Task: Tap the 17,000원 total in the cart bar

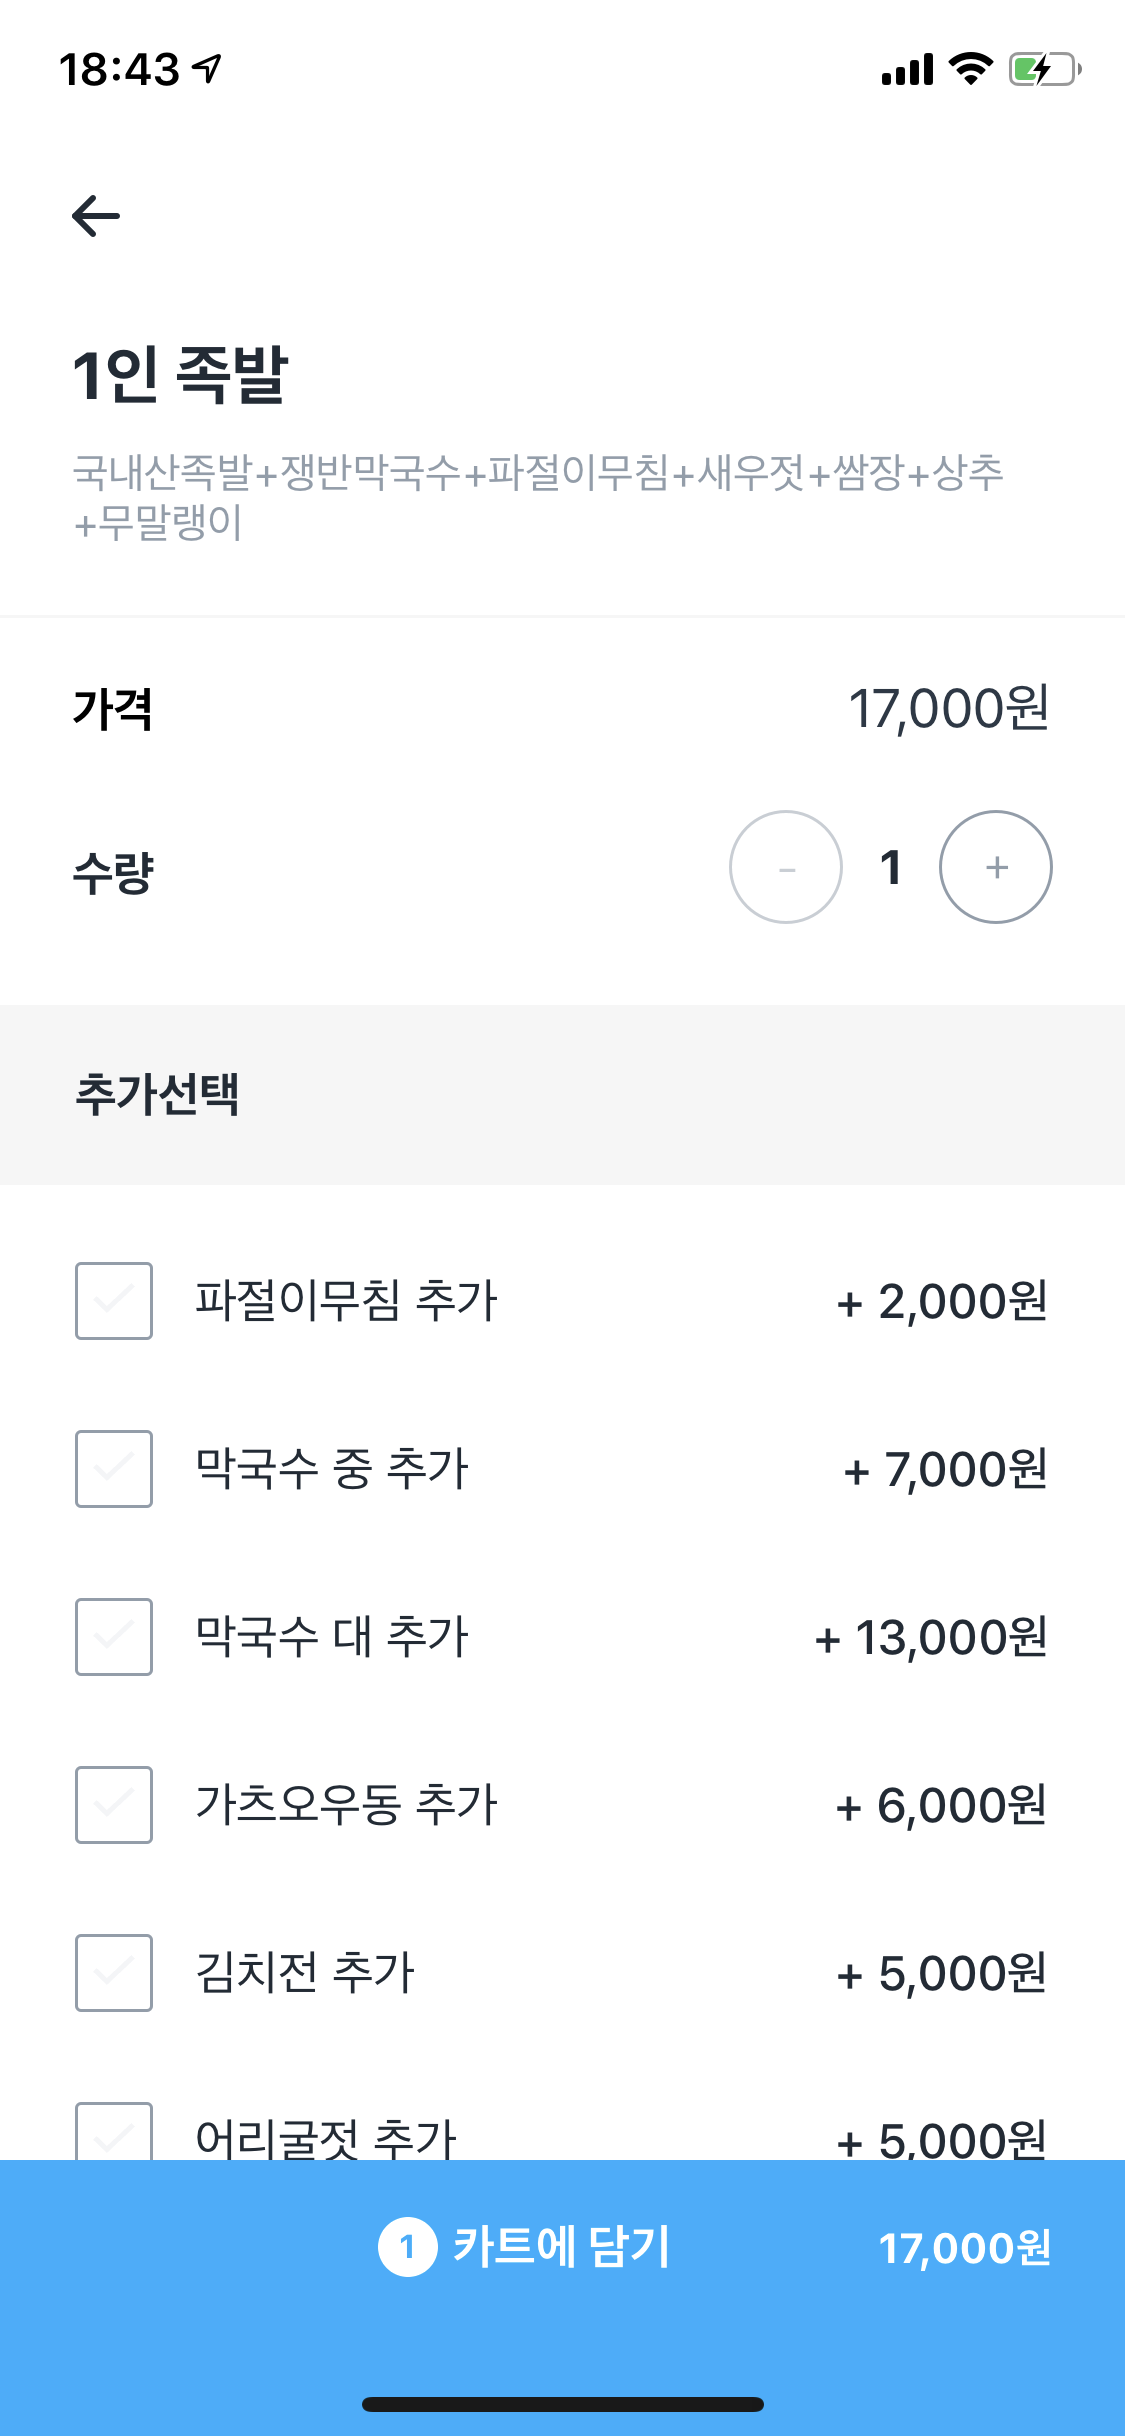Action: pos(965,2248)
